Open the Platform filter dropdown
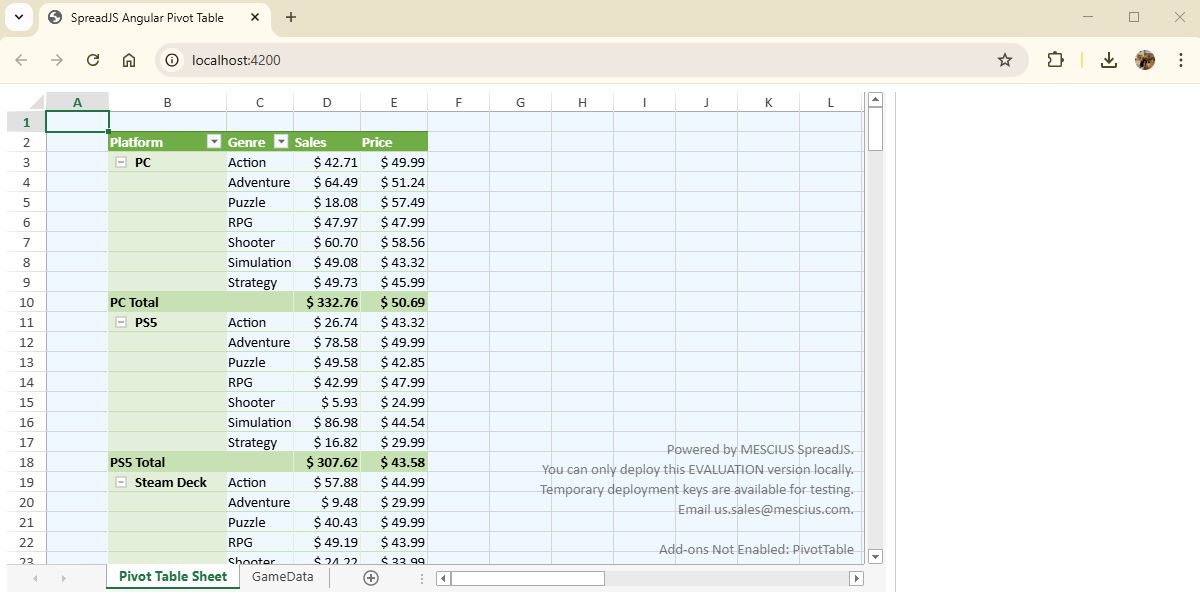Viewport: 1200px width, 600px height. (x=213, y=142)
